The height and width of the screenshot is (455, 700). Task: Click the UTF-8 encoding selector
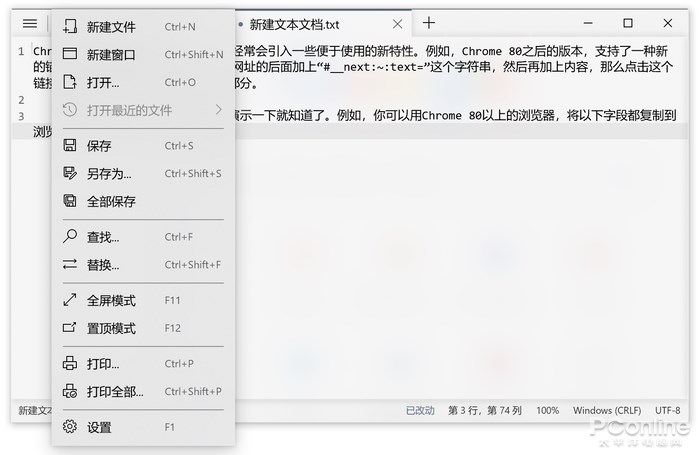[x=668, y=410]
